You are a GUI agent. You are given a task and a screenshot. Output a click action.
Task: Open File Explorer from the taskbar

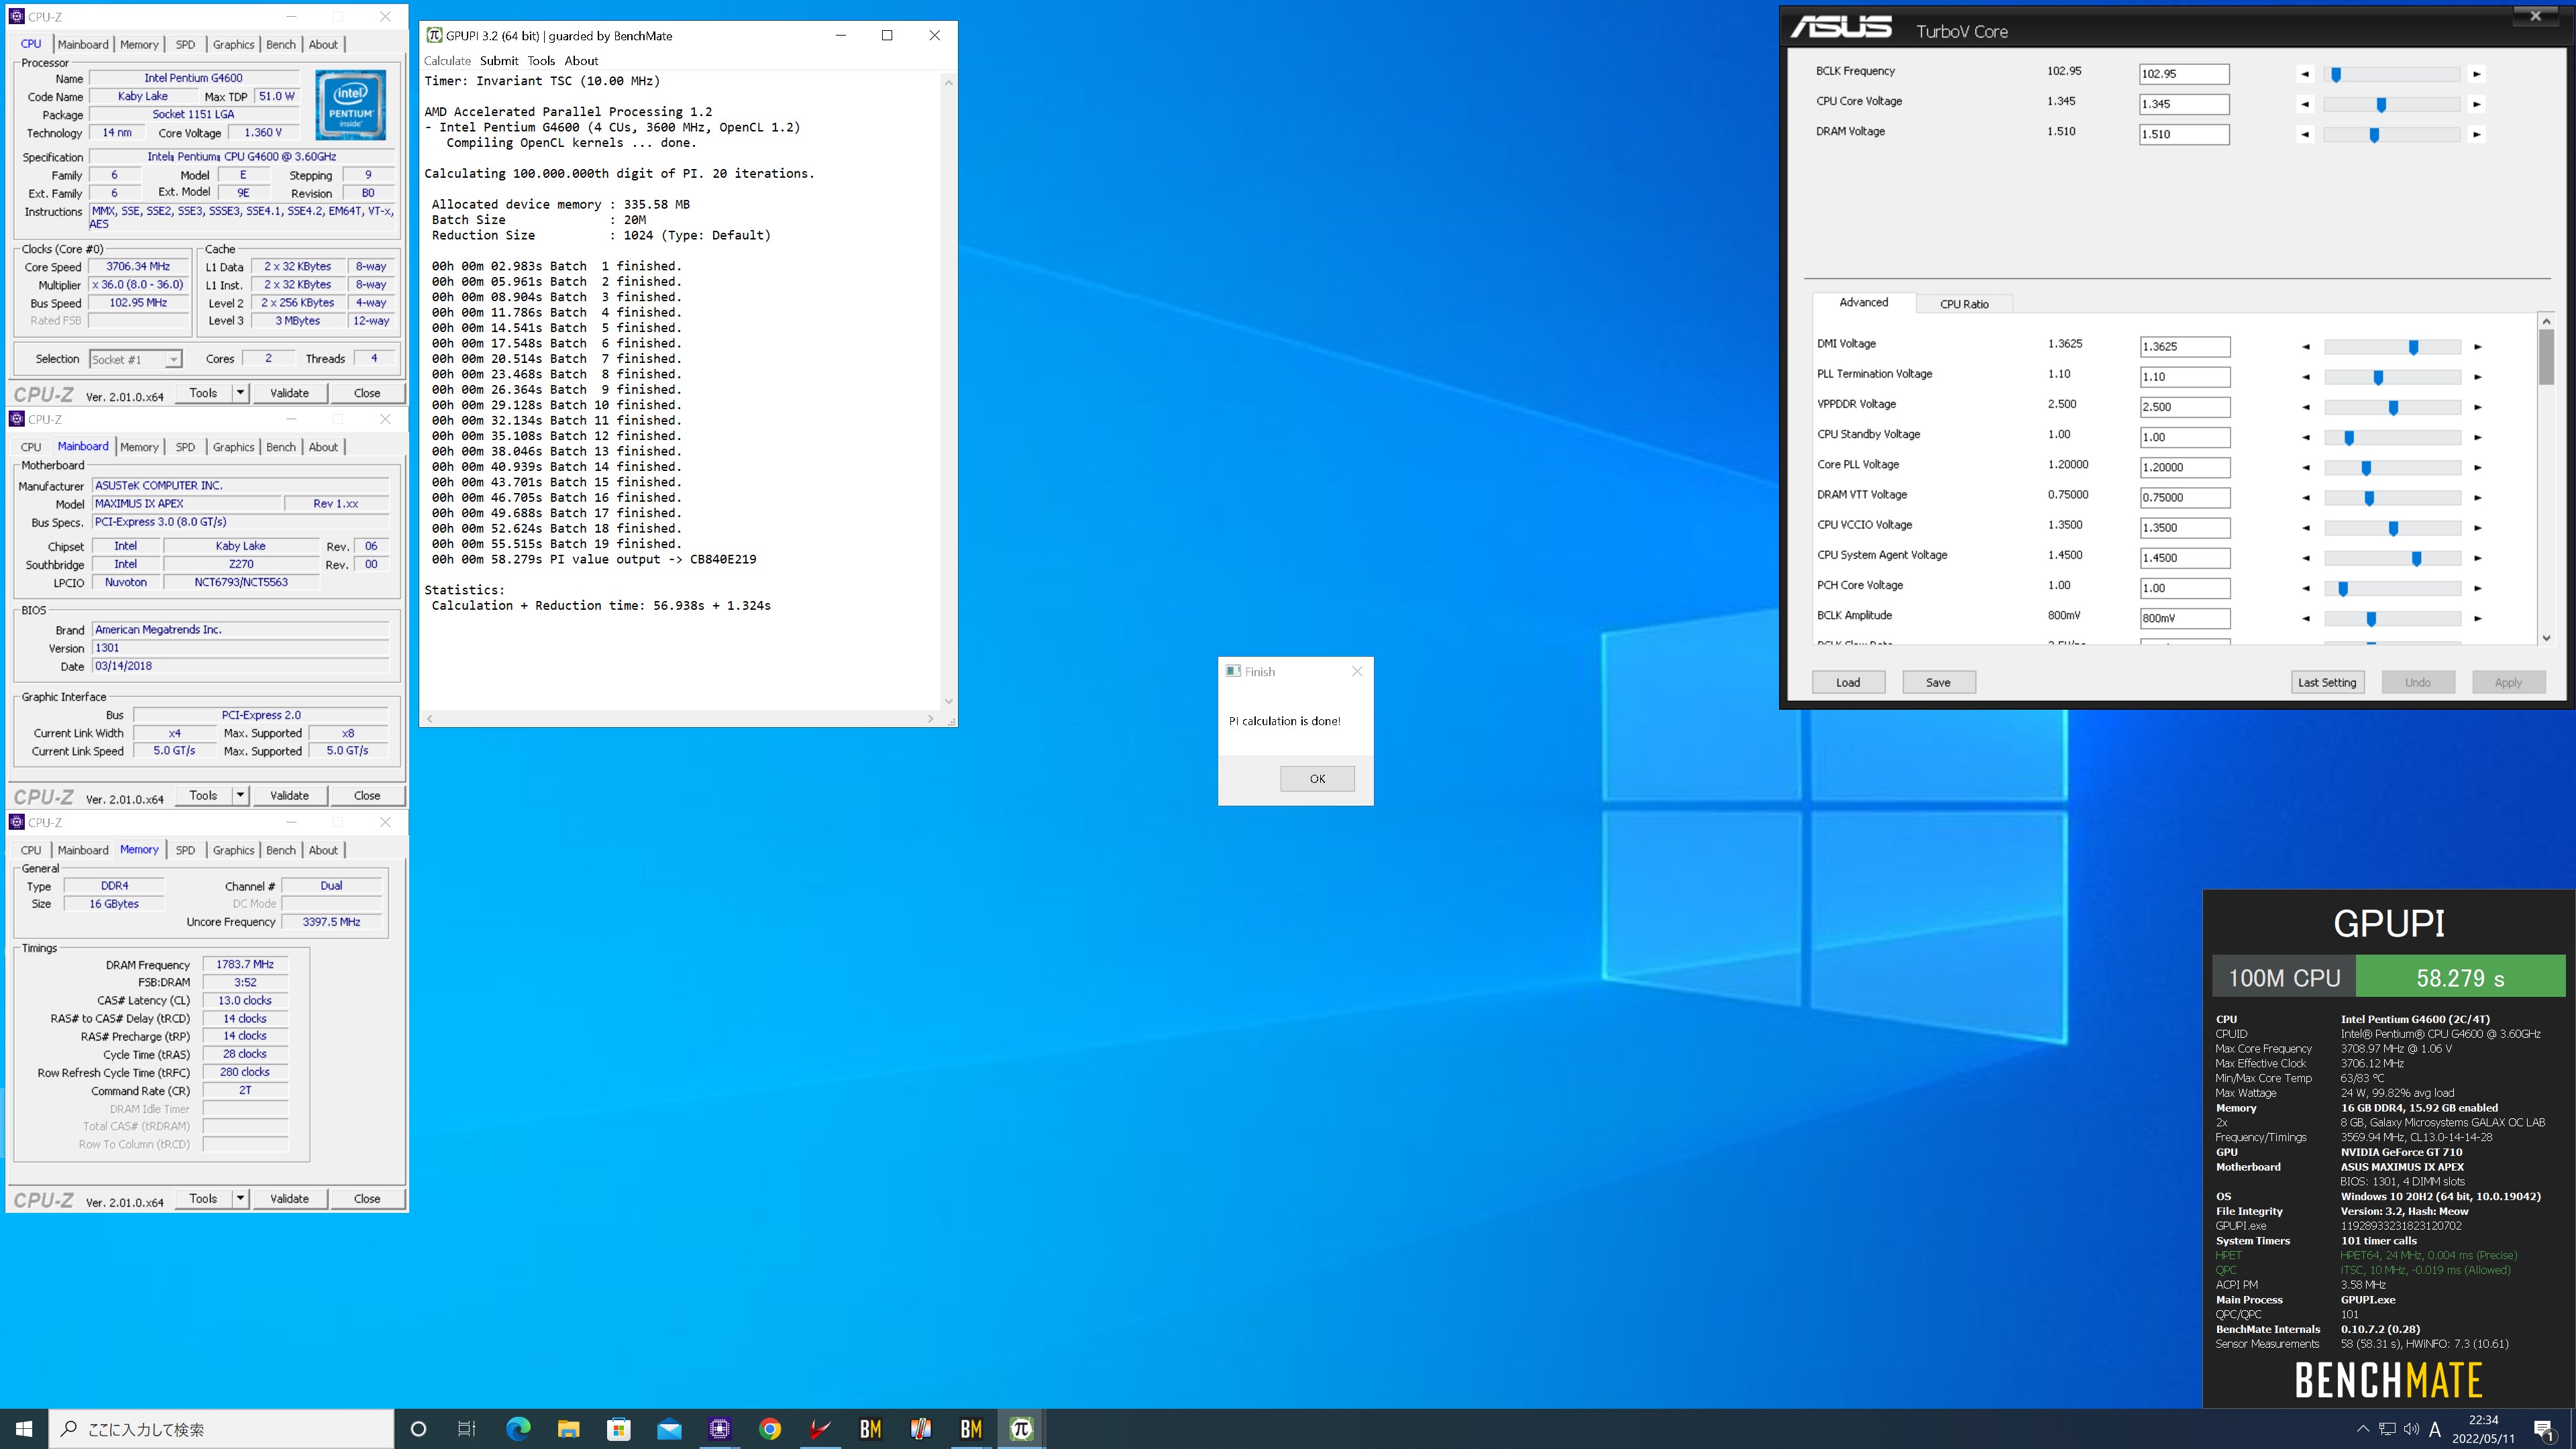click(568, 1429)
